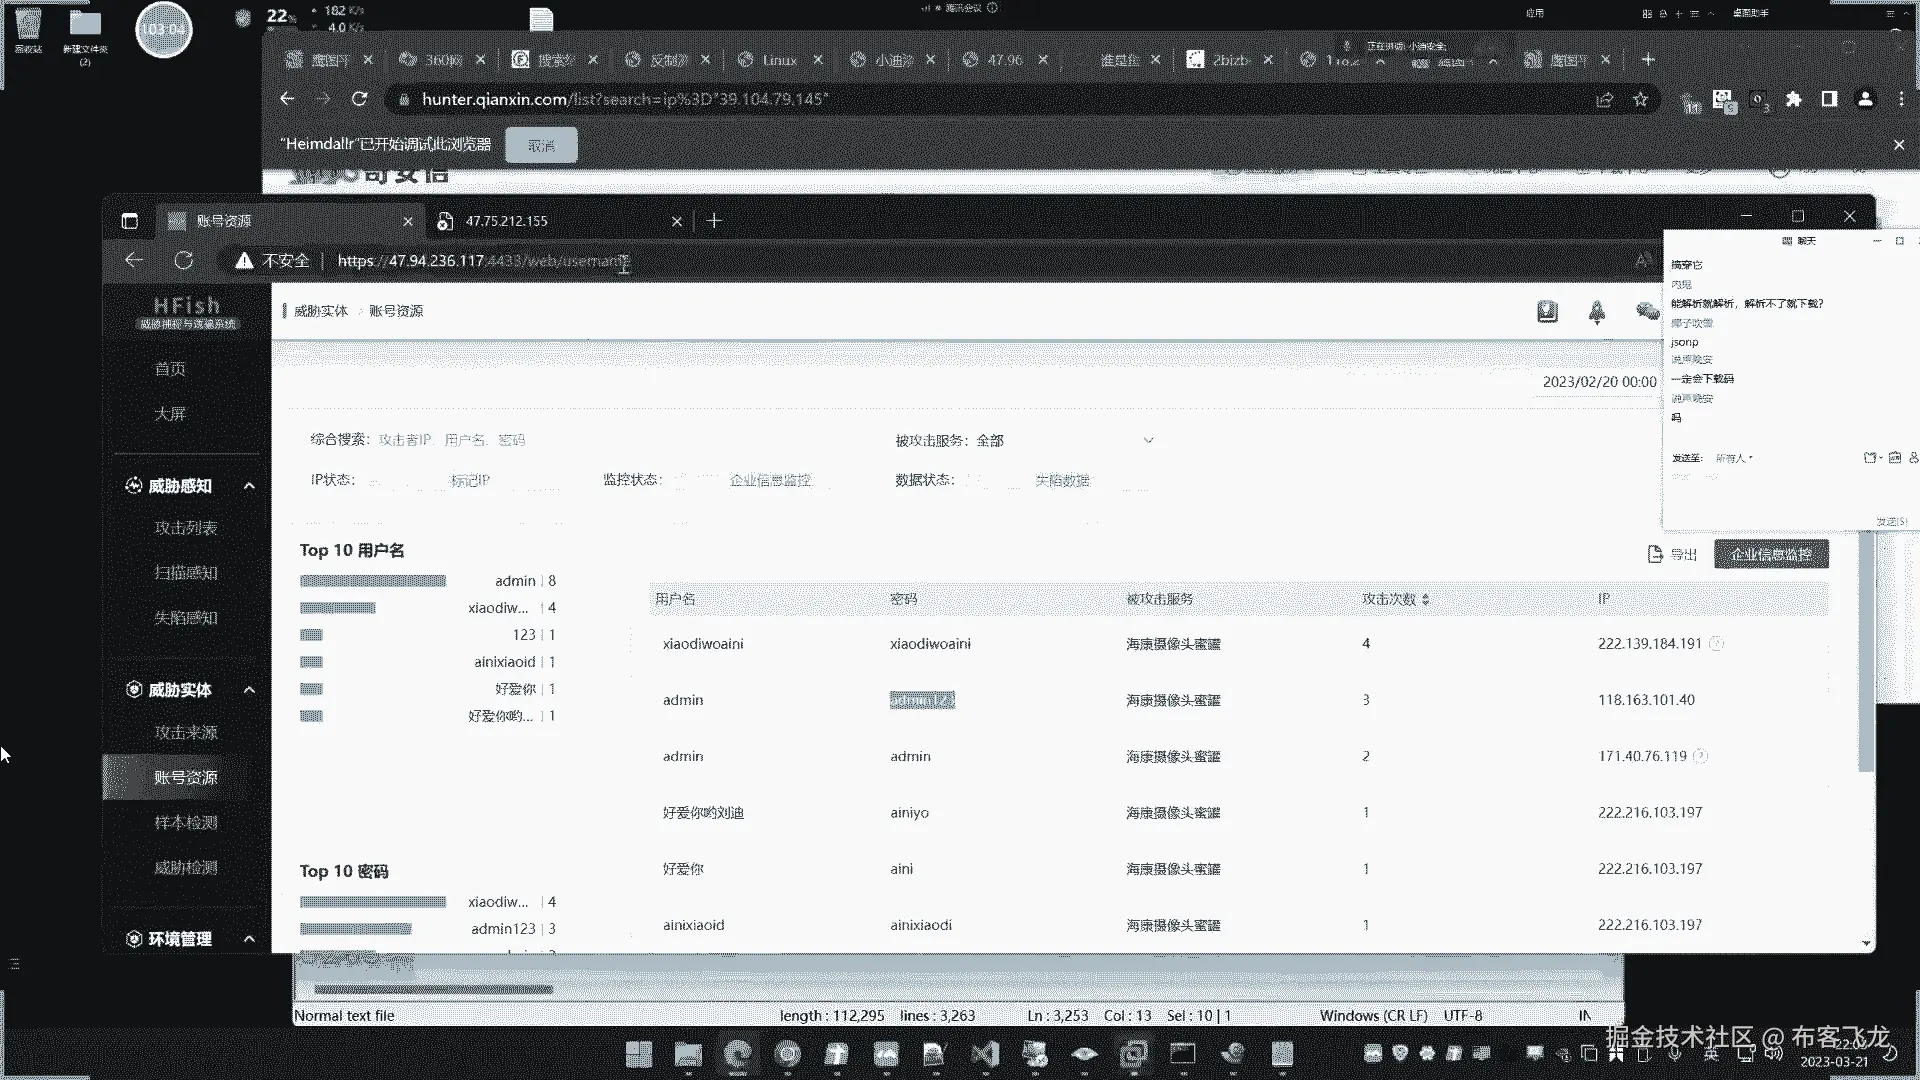Image resolution: width=1920 pixels, height=1080 pixels.
Task: Click the Chrome extensions puzzle icon
Action: [1794, 99]
